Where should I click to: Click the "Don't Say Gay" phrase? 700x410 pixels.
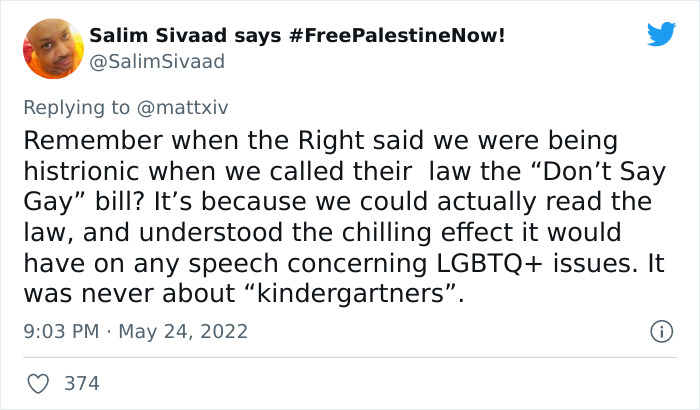pyautogui.click(x=572, y=170)
